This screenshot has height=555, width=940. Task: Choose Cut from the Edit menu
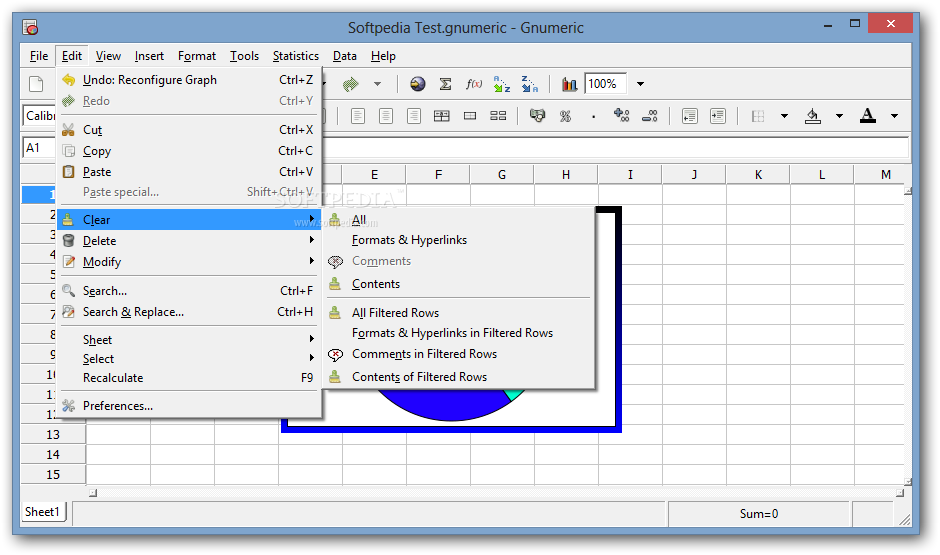pyautogui.click(x=189, y=129)
